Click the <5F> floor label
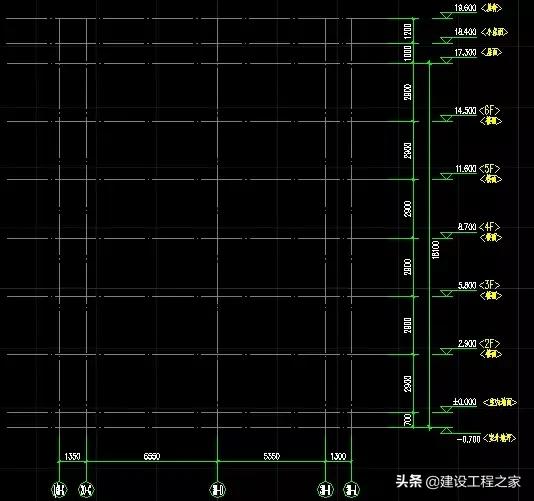534x501 pixels. tap(489, 169)
